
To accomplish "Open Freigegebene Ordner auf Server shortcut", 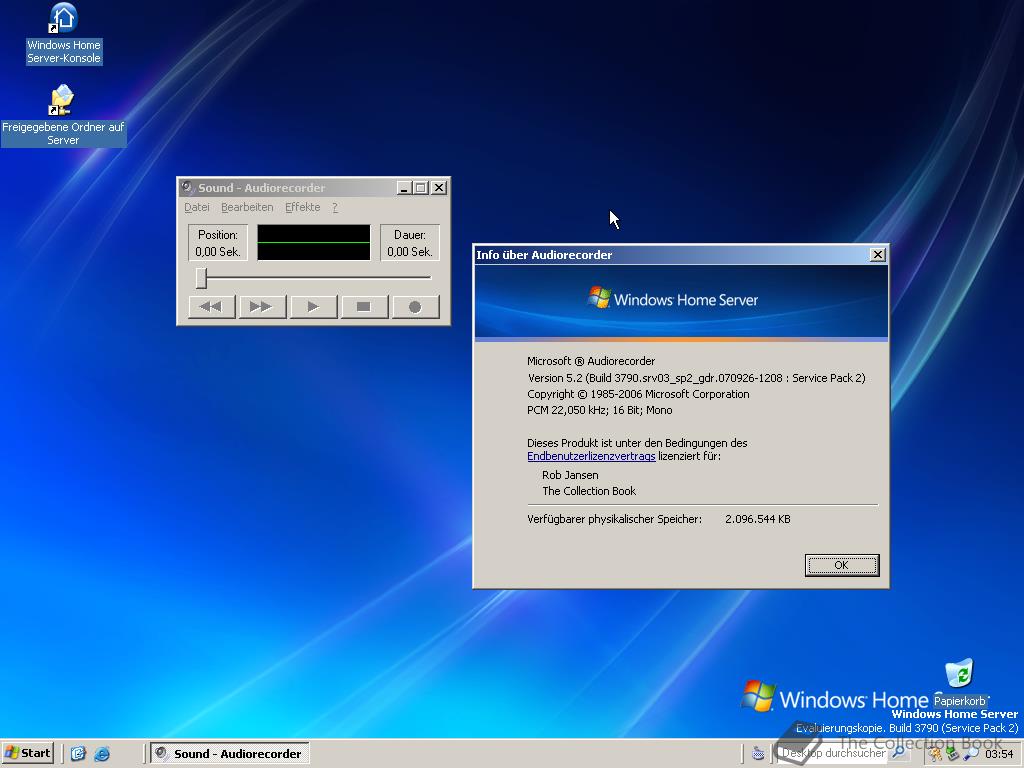I will click(x=63, y=115).
